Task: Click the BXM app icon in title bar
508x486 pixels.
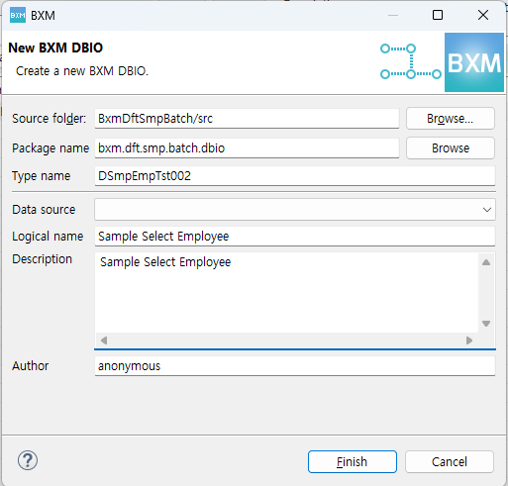Action: (x=18, y=15)
